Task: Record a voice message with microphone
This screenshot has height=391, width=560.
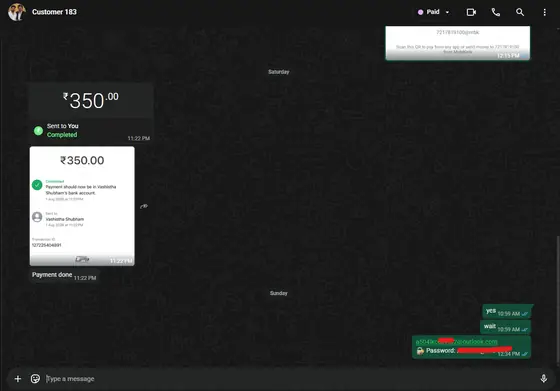Action: (x=543, y=379)
